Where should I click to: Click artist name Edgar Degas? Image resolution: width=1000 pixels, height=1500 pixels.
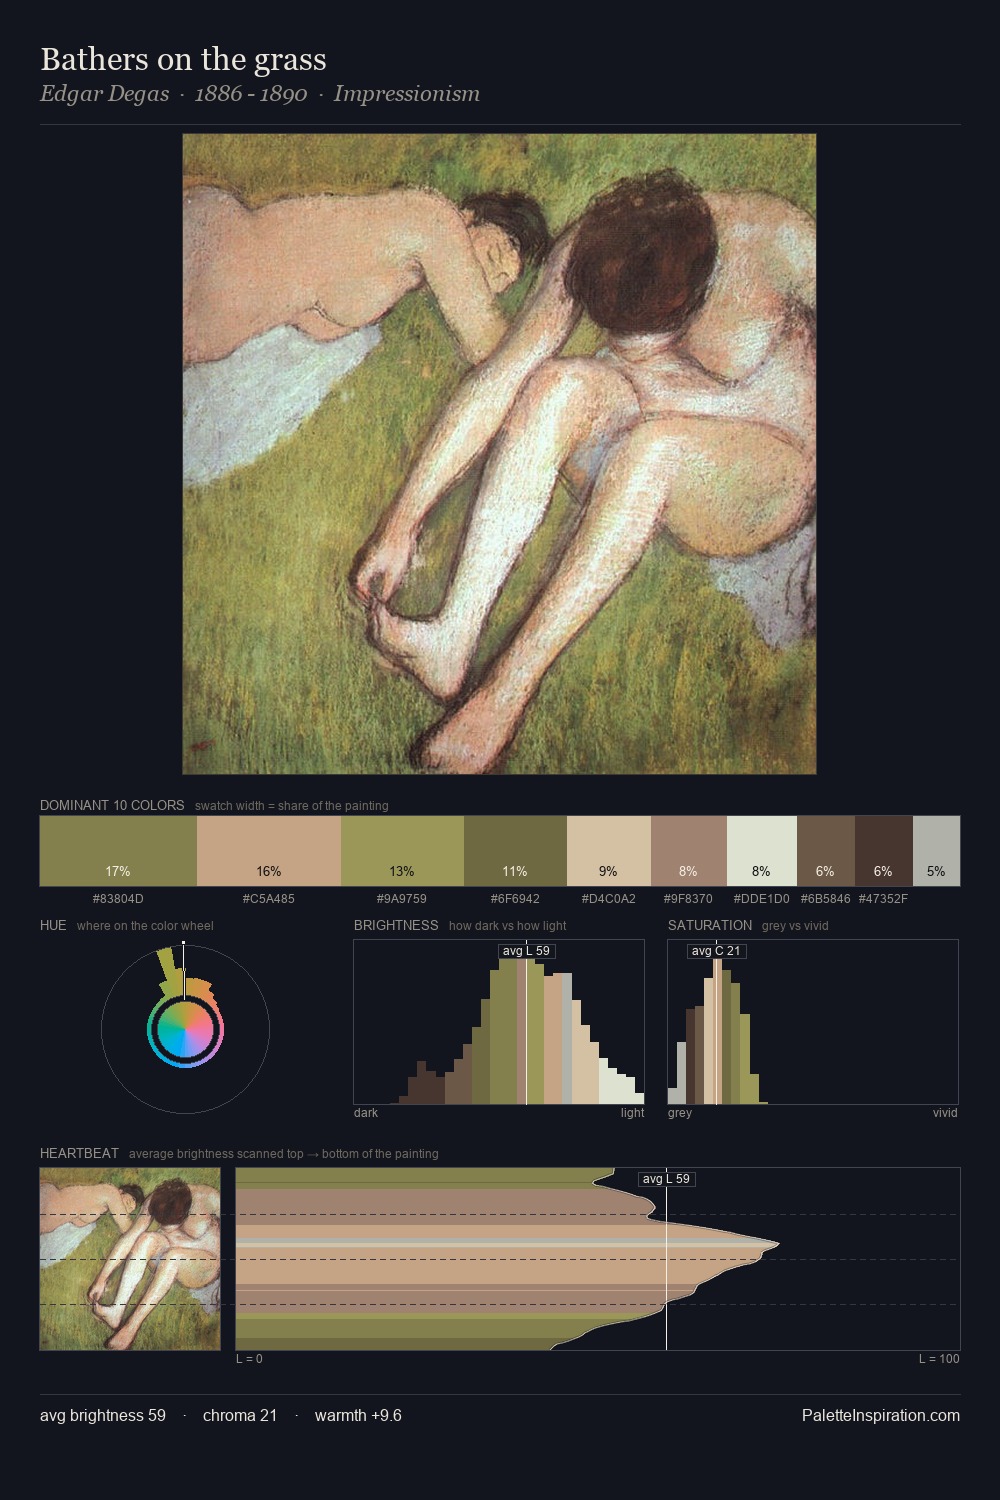pyautogui.click(x=104, y=94)
